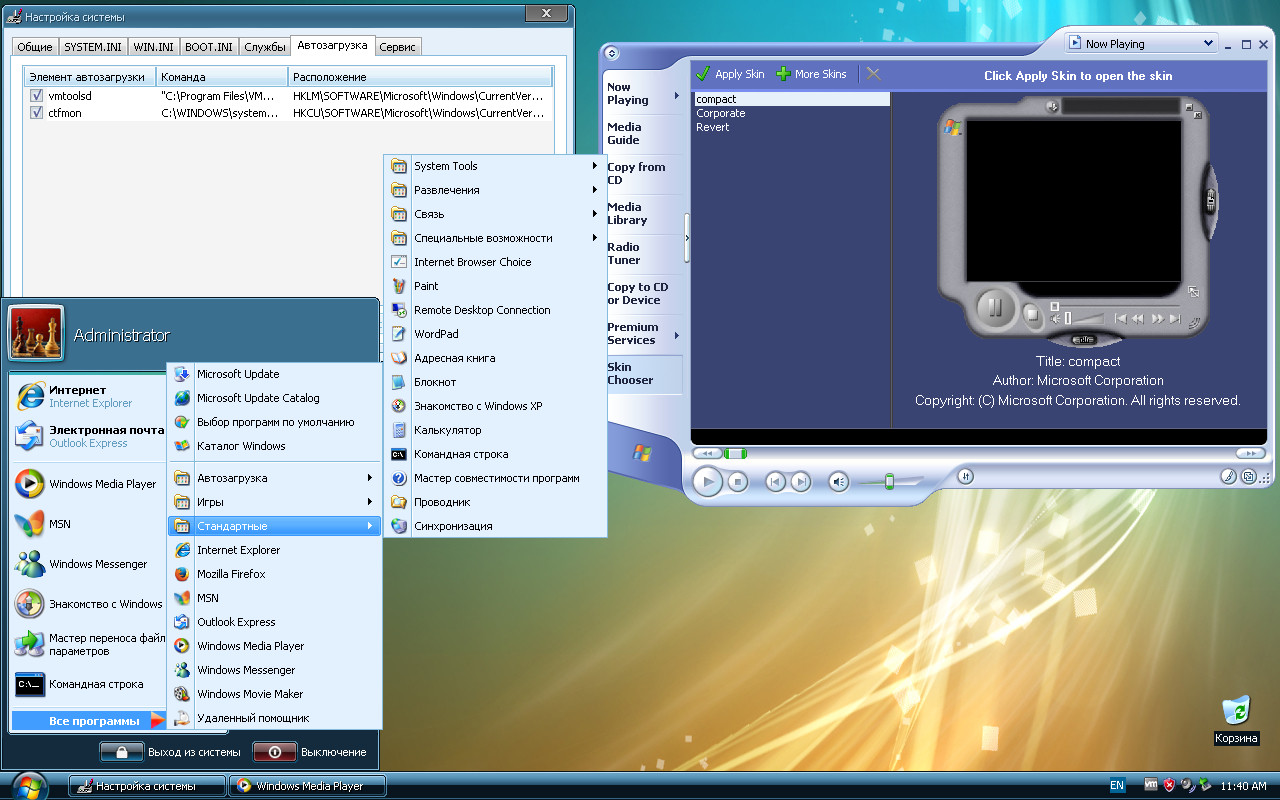Select Media Library in player sidebar
Image resolution: width=1280 pixels, height=800 pixels.
(x=627, y=214)
